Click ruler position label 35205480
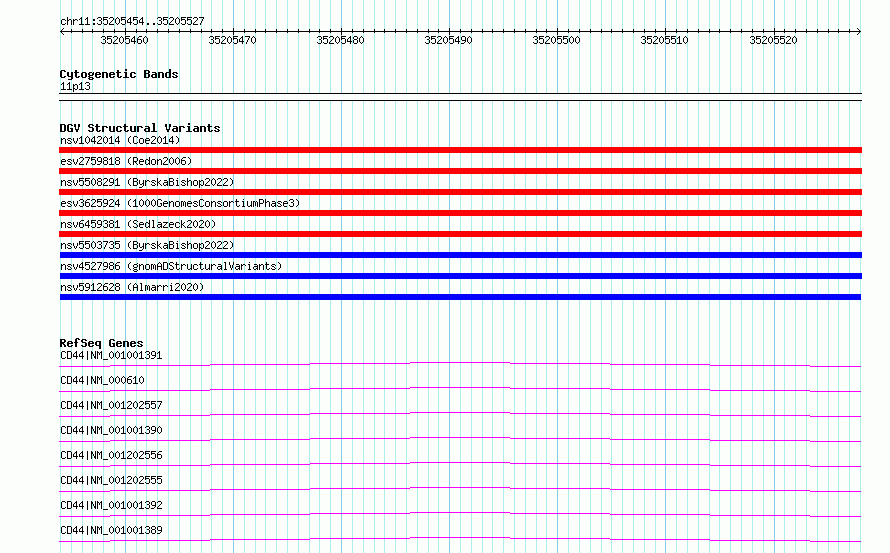This screenshot has width=890, height=553. [340, 40]
